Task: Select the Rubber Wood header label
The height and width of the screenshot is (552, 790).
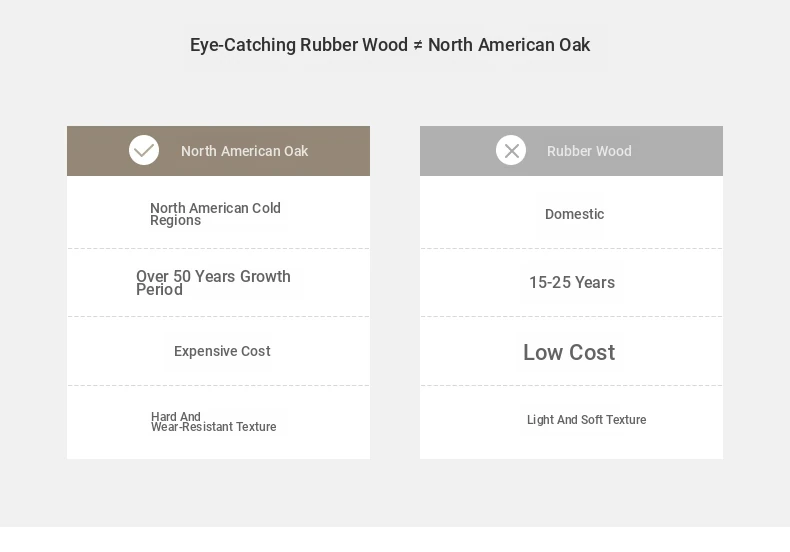Action: coord(589,151)
